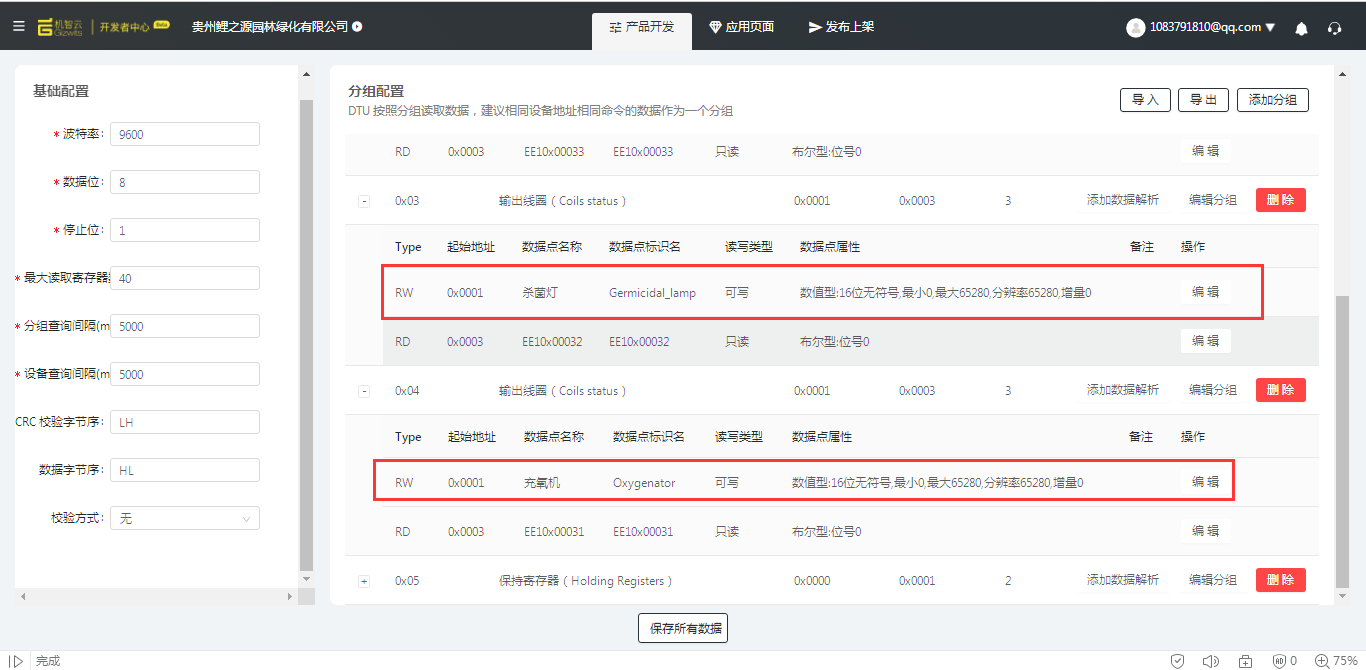1366x670 pixels.
Task: Click the 导入 button
Action: point(1145,100)
